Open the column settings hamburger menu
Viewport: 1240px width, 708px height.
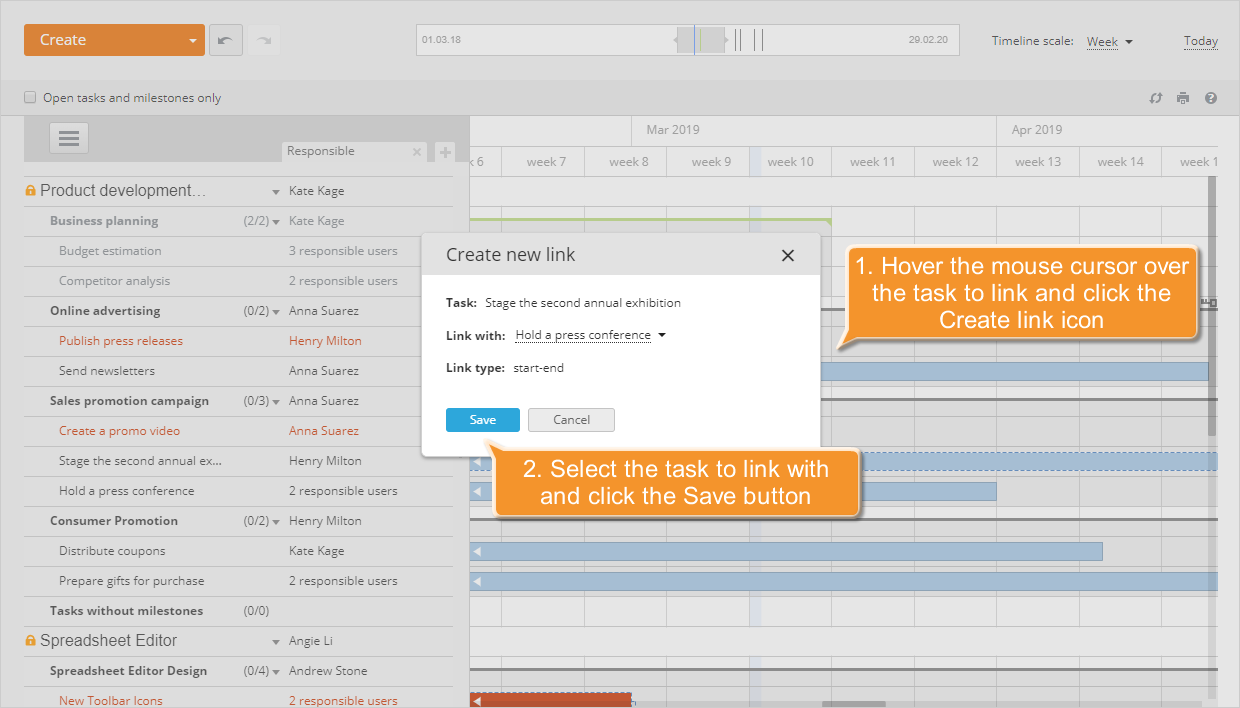[x=68, y=137]
